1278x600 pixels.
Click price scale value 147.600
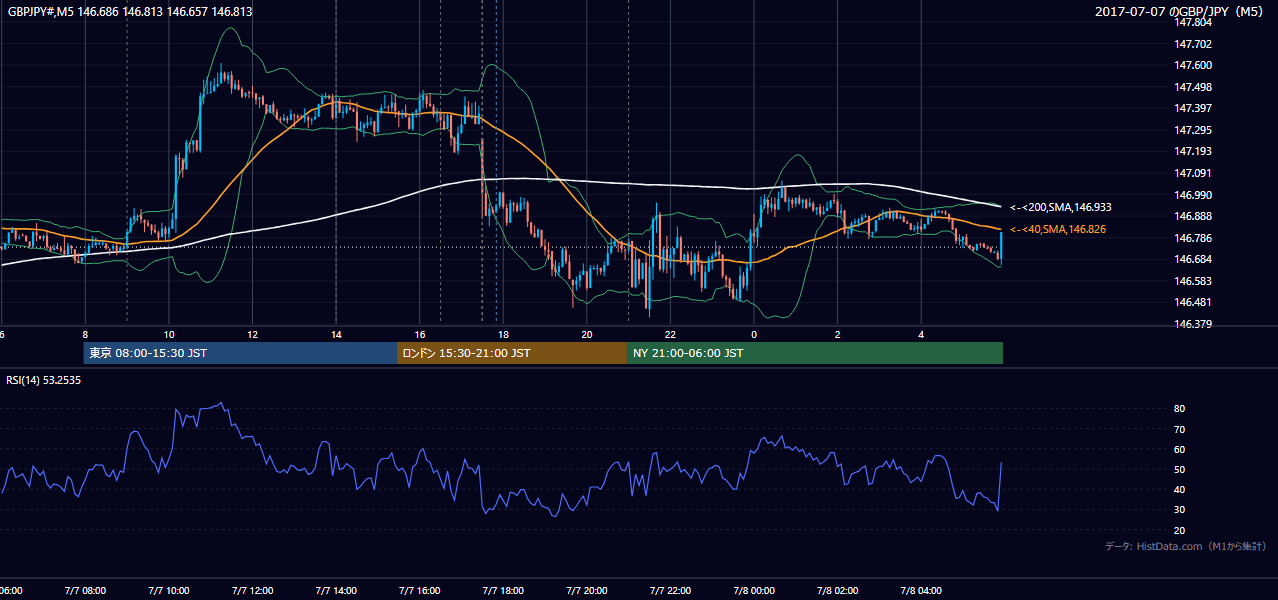tap(1194, 65)
